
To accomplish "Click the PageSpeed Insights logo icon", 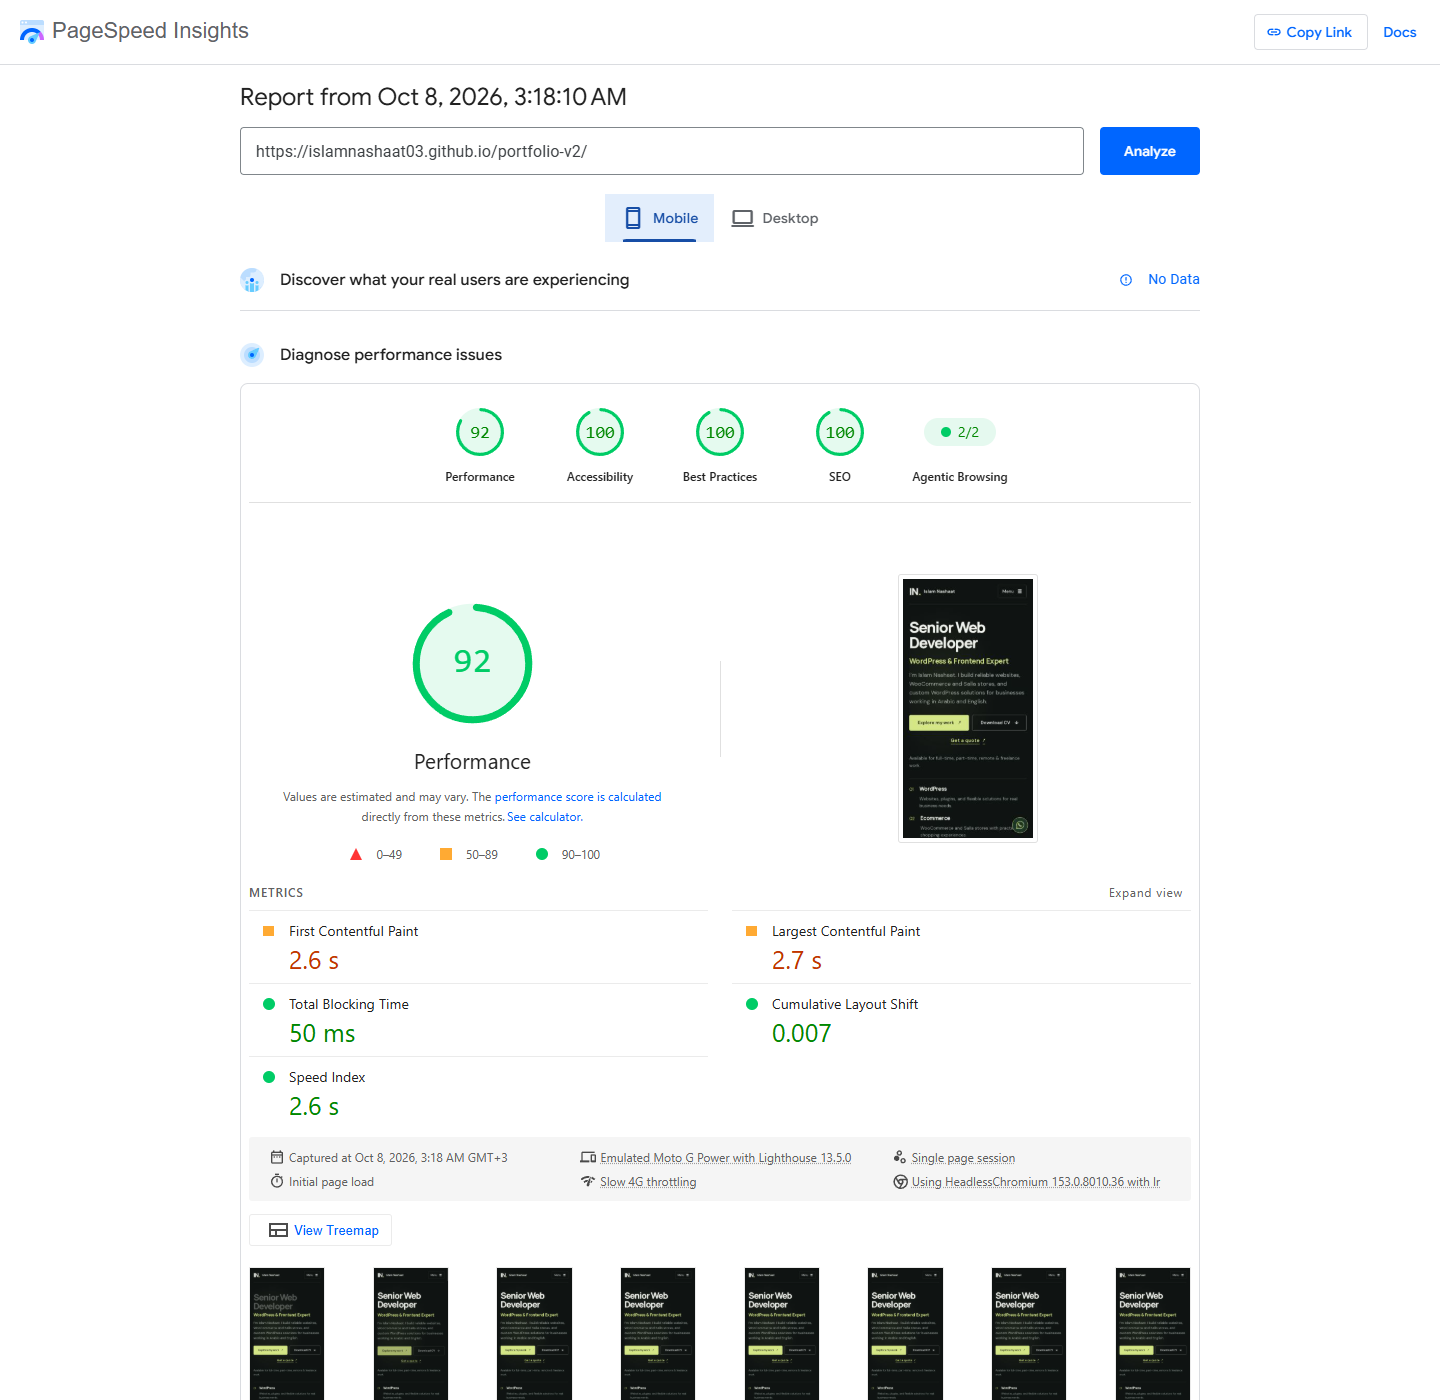I will point(32,32).
